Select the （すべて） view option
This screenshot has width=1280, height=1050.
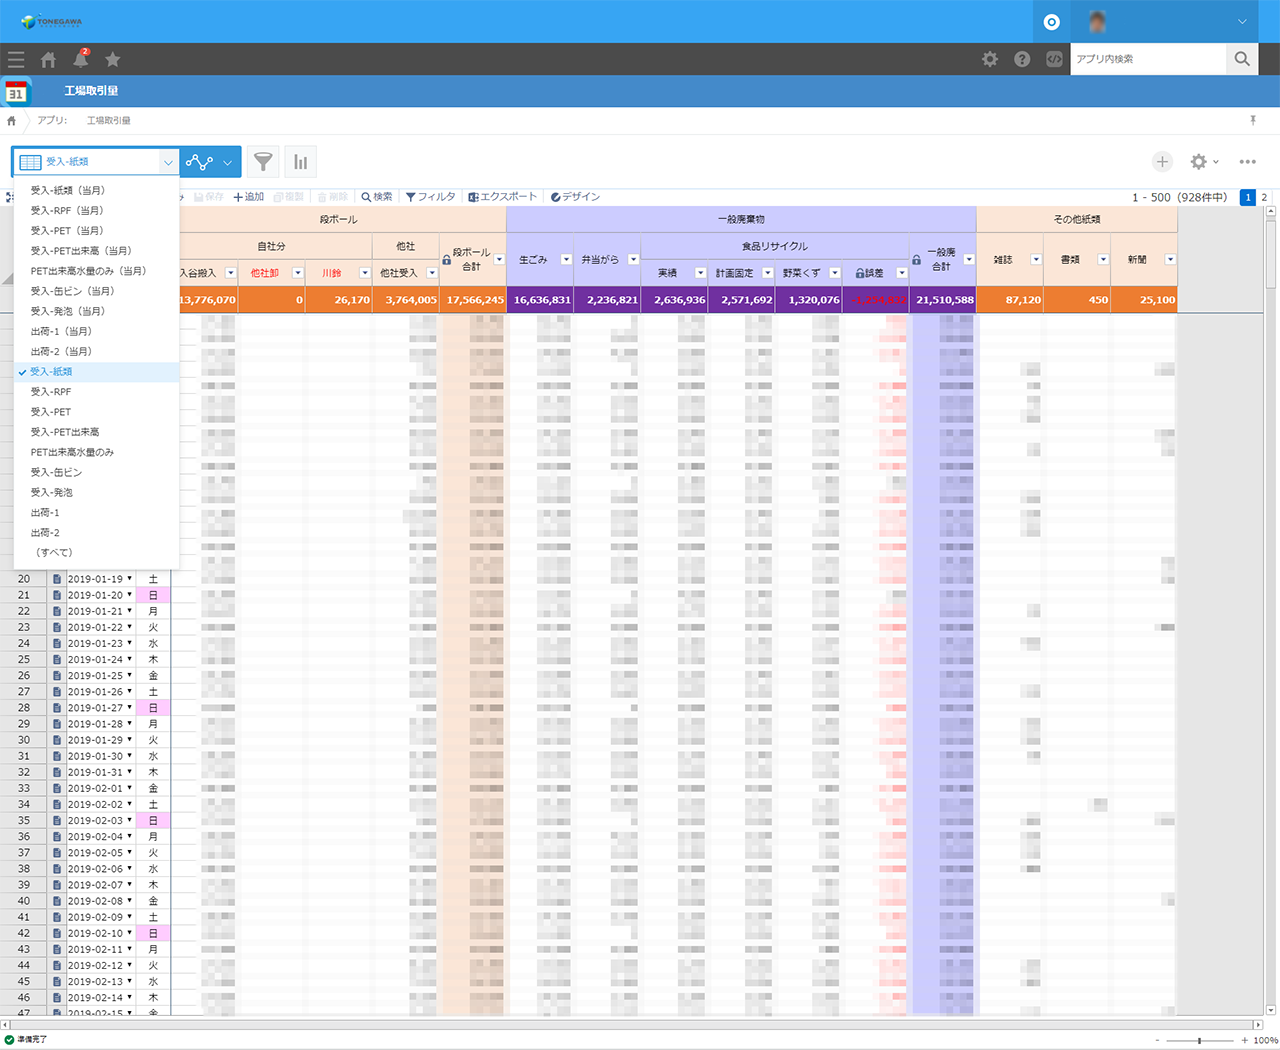pyautogui.click(x=54, y=552)
